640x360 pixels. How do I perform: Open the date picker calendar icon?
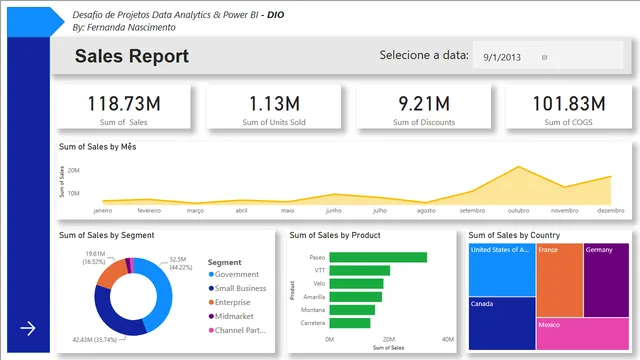[544, 58]
